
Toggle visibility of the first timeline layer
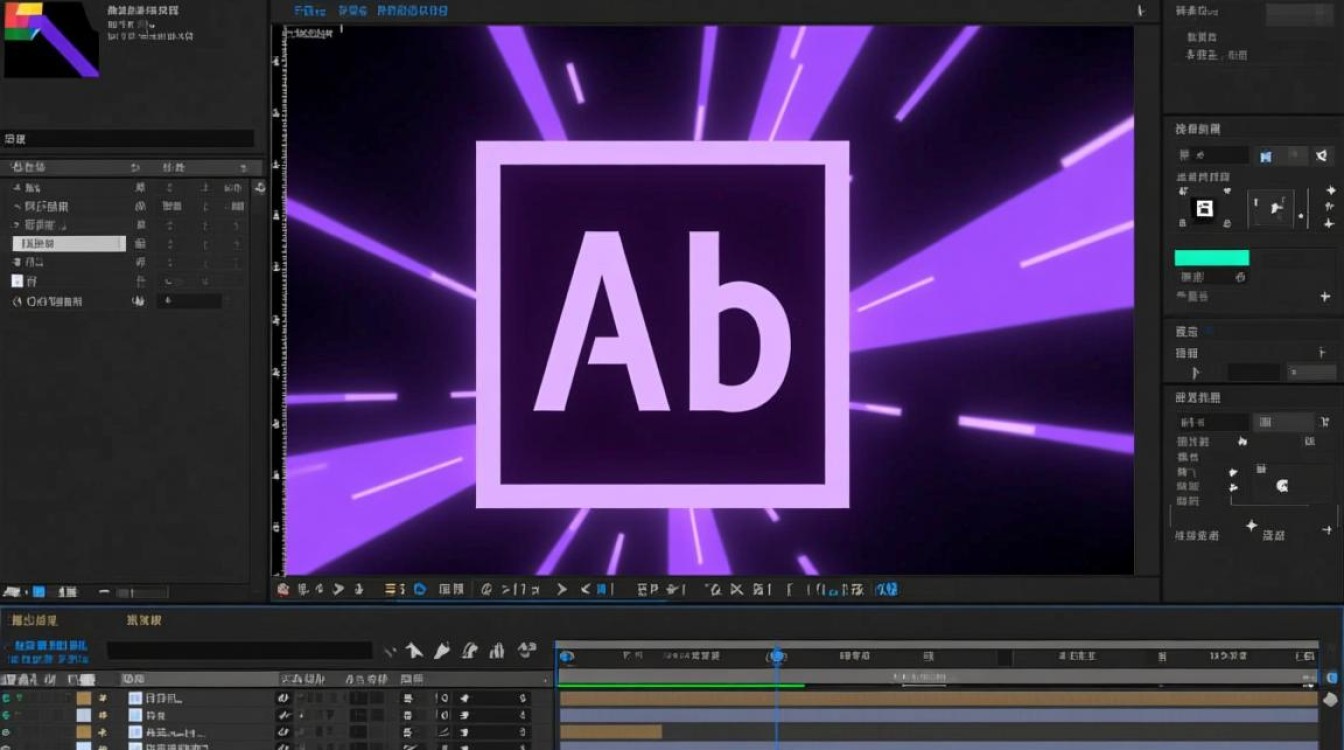[7, 697]
